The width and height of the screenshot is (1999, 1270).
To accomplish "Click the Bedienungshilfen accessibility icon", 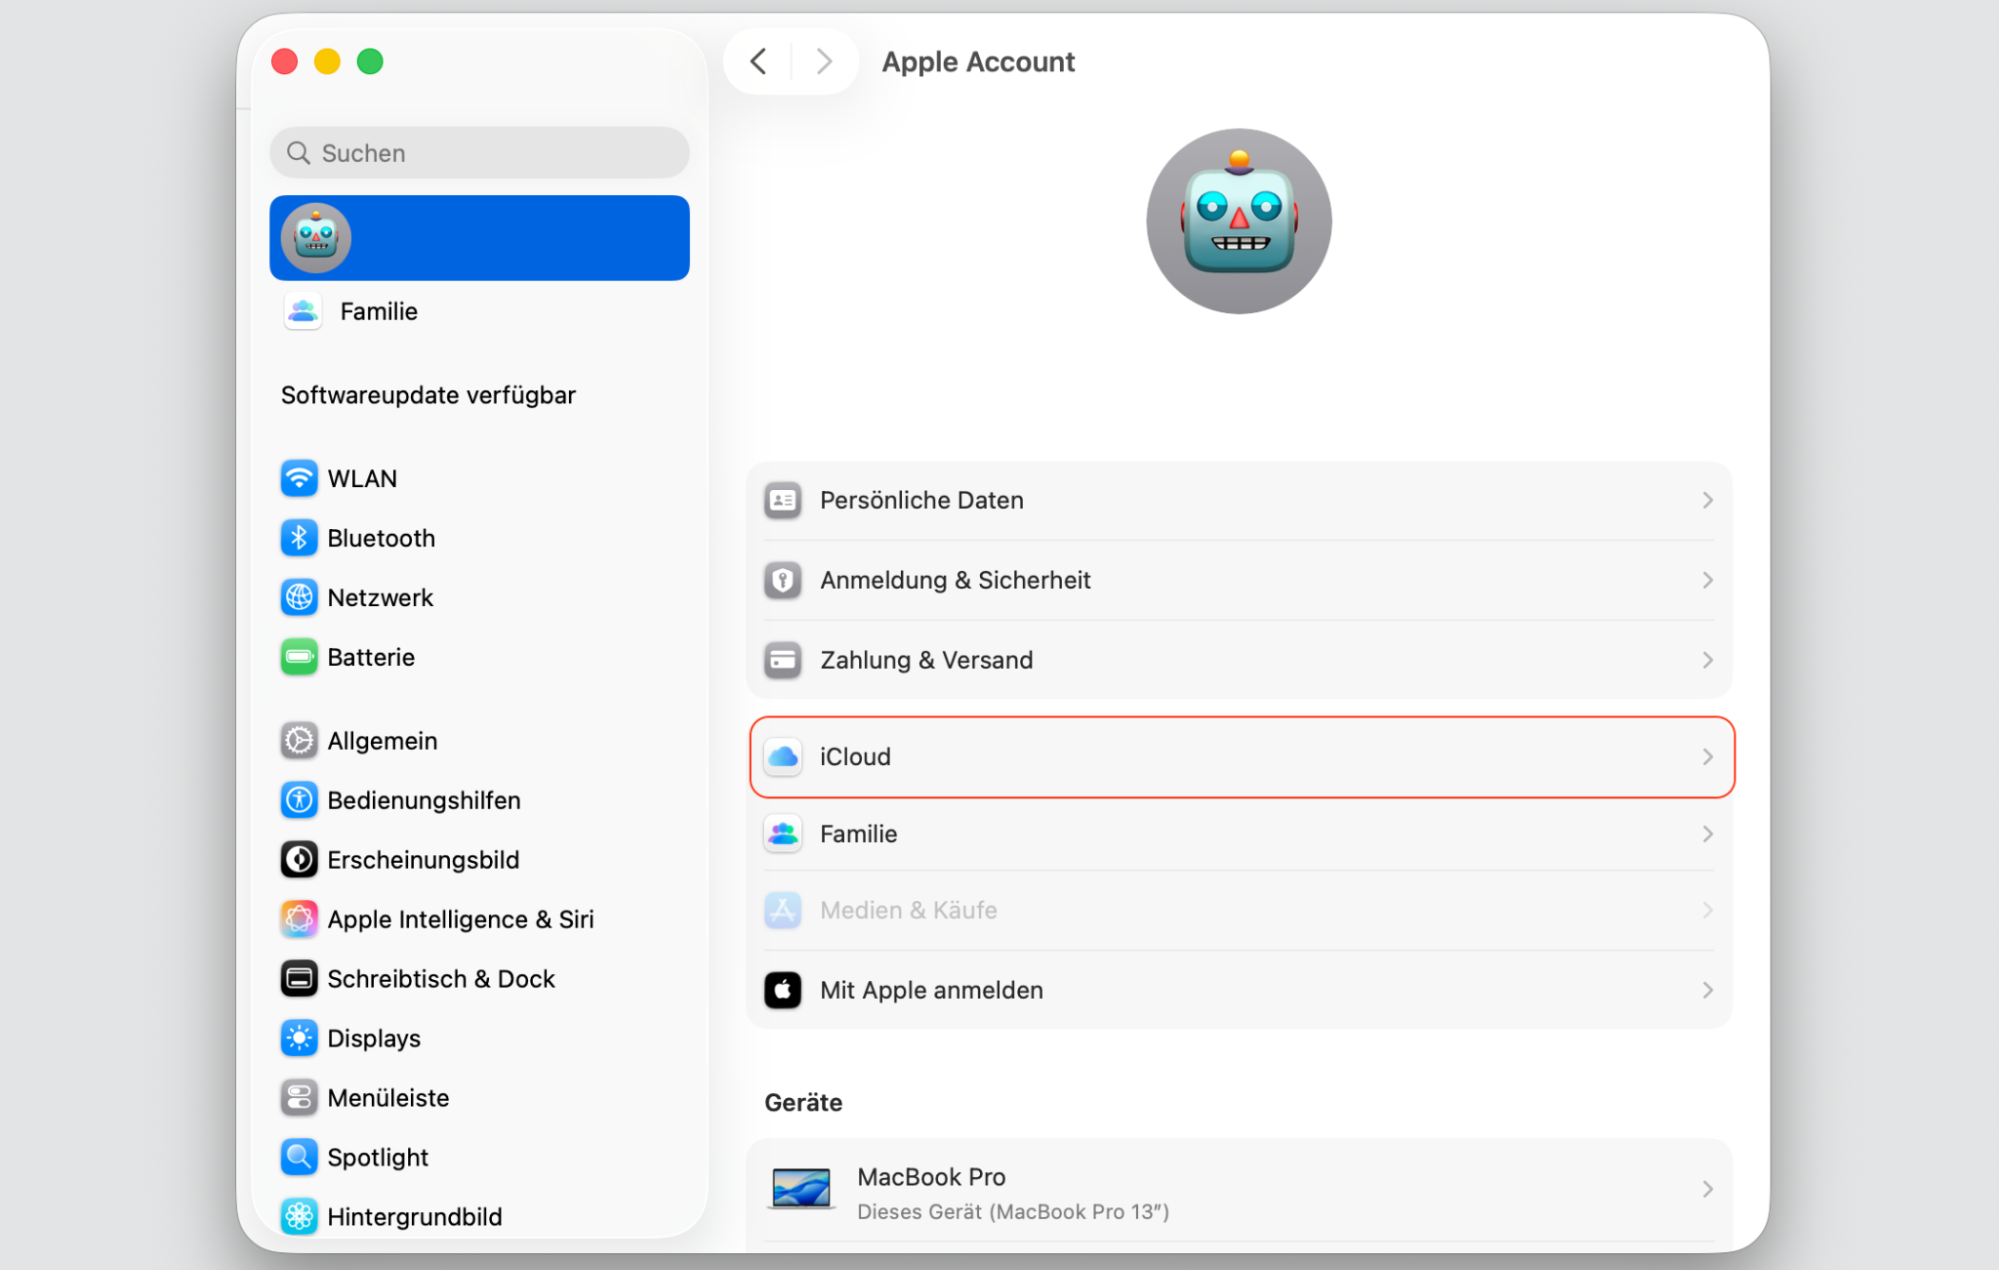I will click(299, 800).
